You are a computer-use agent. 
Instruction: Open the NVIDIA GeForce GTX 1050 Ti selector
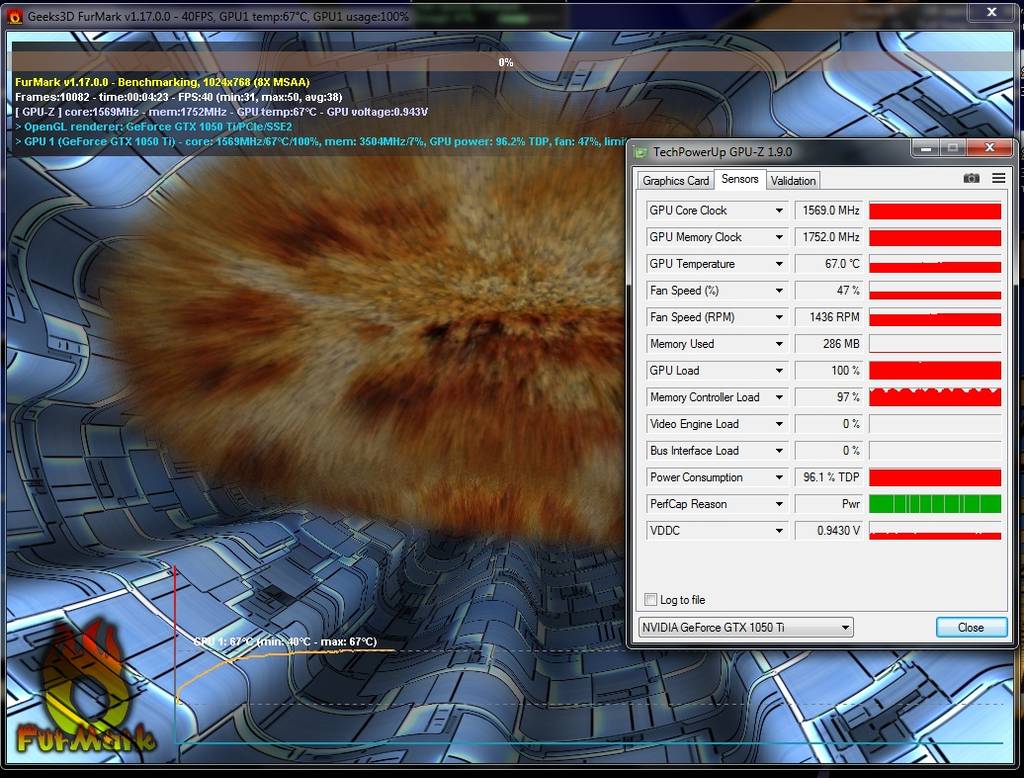click(x=746, y=628)
